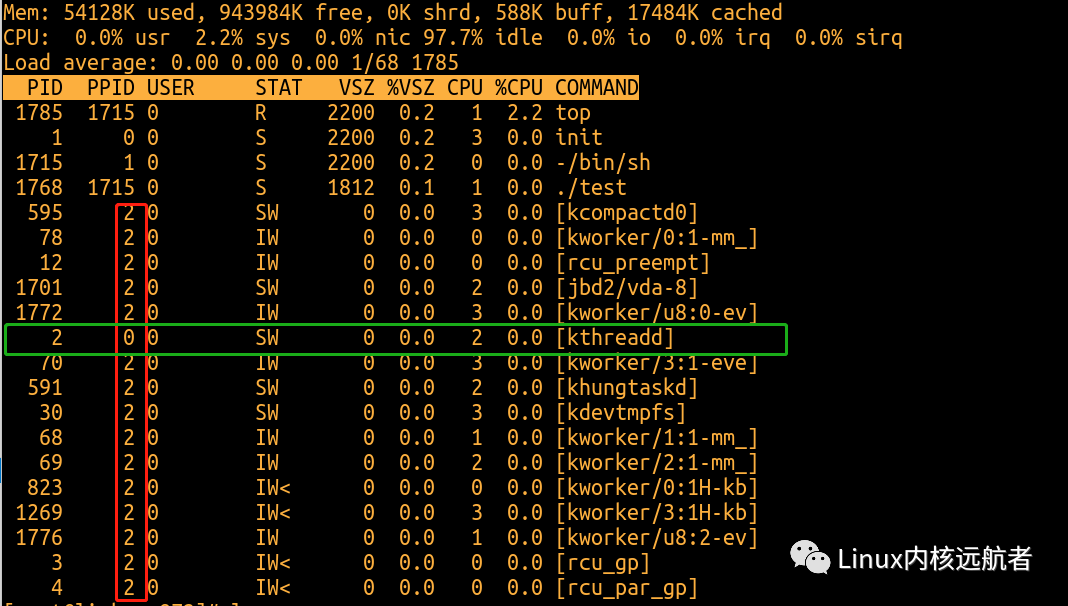
Task: Click the [rcu_preempt] kernel thread entry
Action: coord(633,263)
